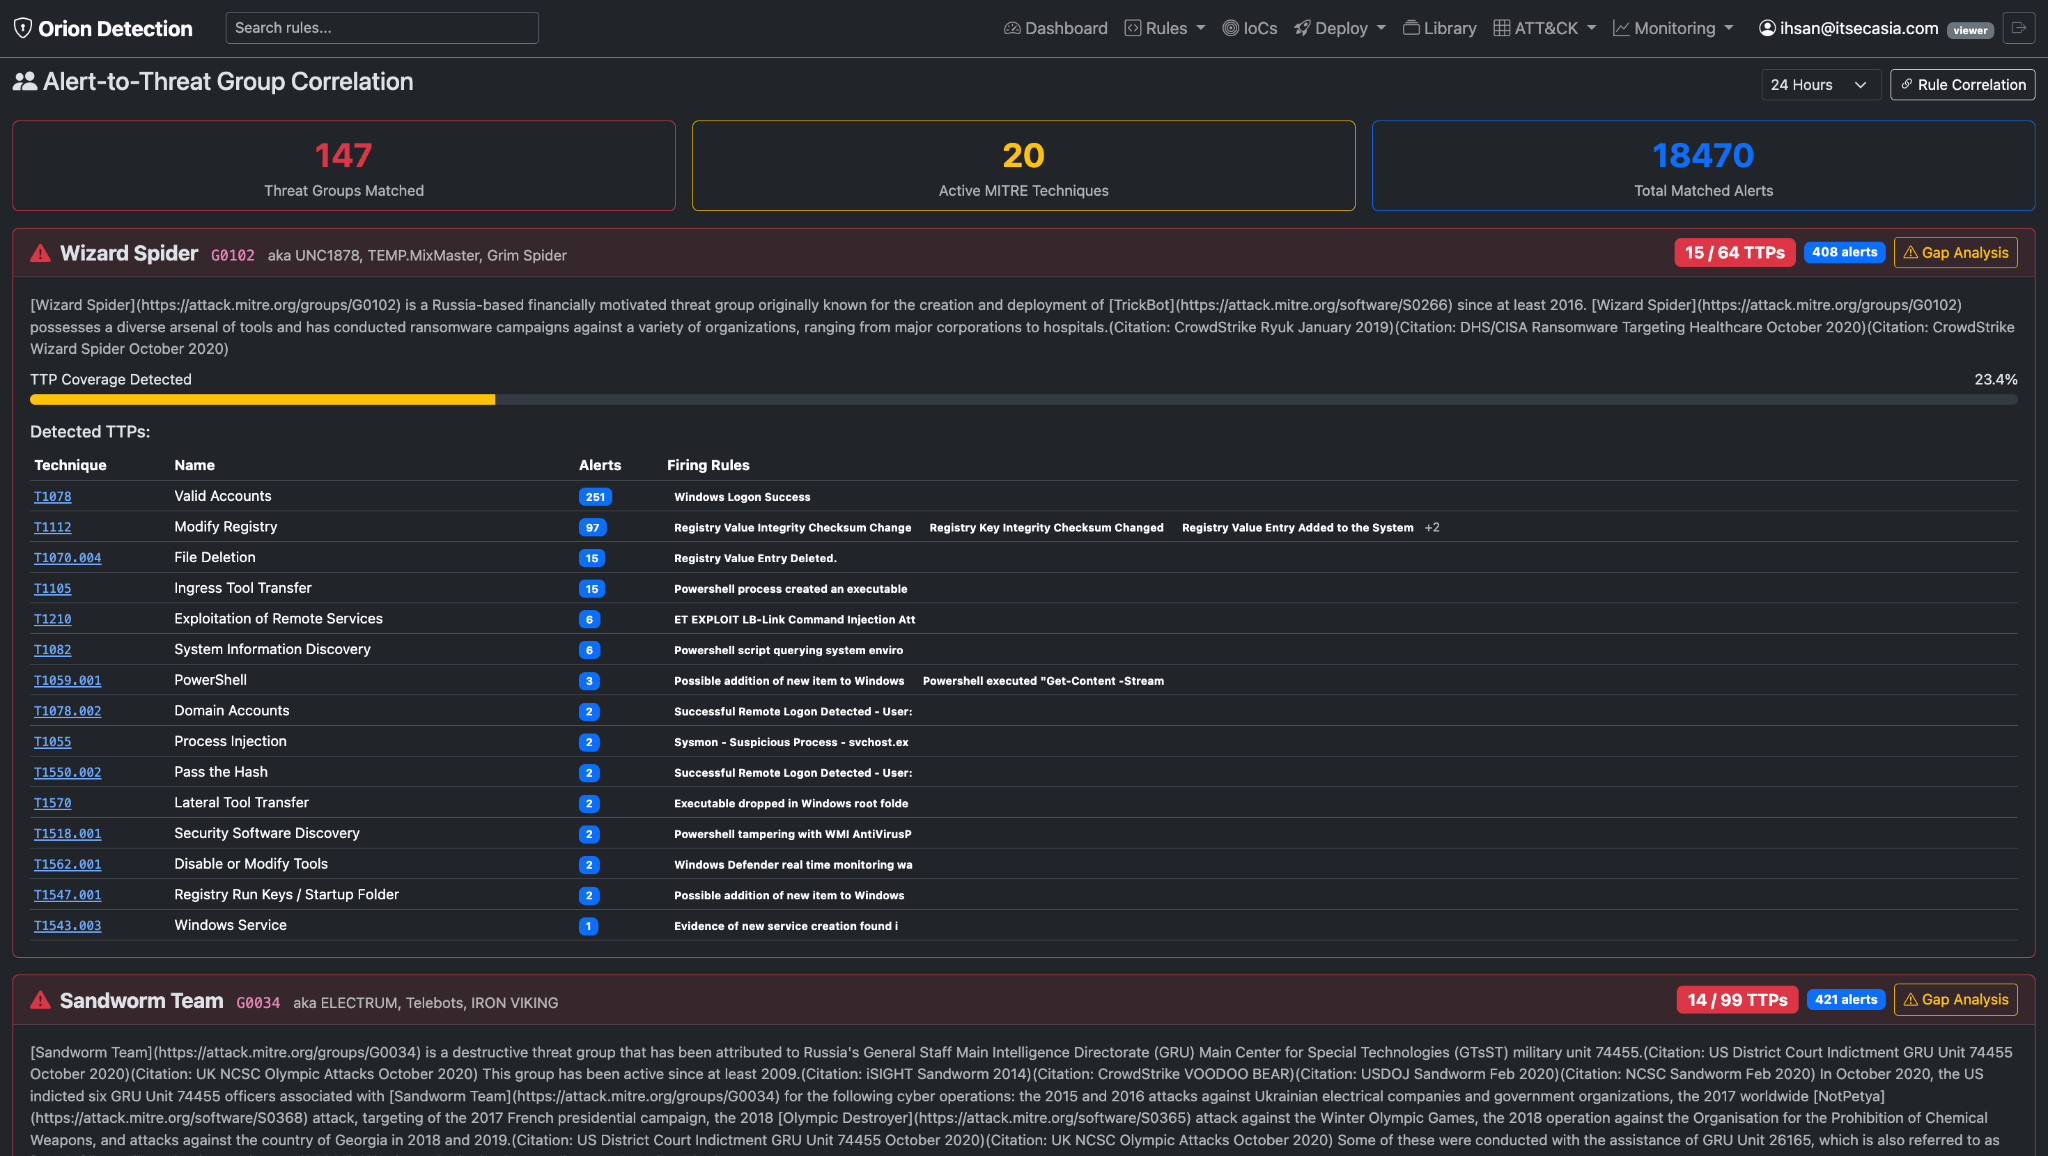Open the Rules dropdown menu
Screen dimensions: 2048x1156
[1165, 28]
